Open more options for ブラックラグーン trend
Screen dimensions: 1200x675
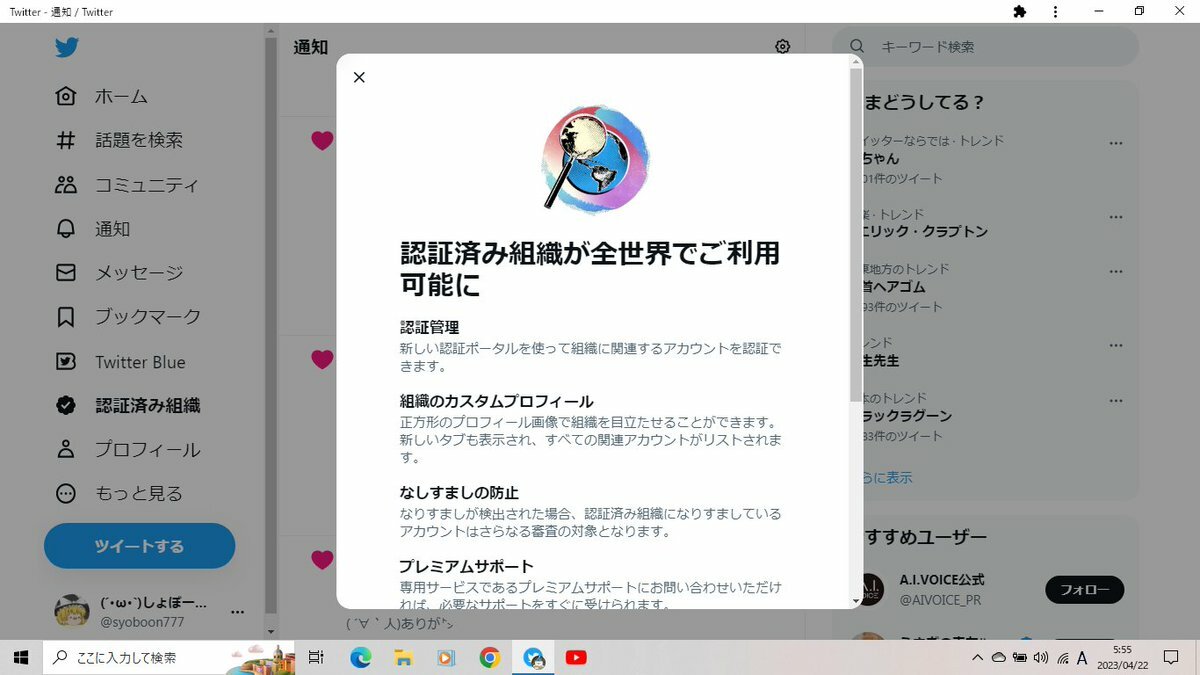coord(1116,400)
